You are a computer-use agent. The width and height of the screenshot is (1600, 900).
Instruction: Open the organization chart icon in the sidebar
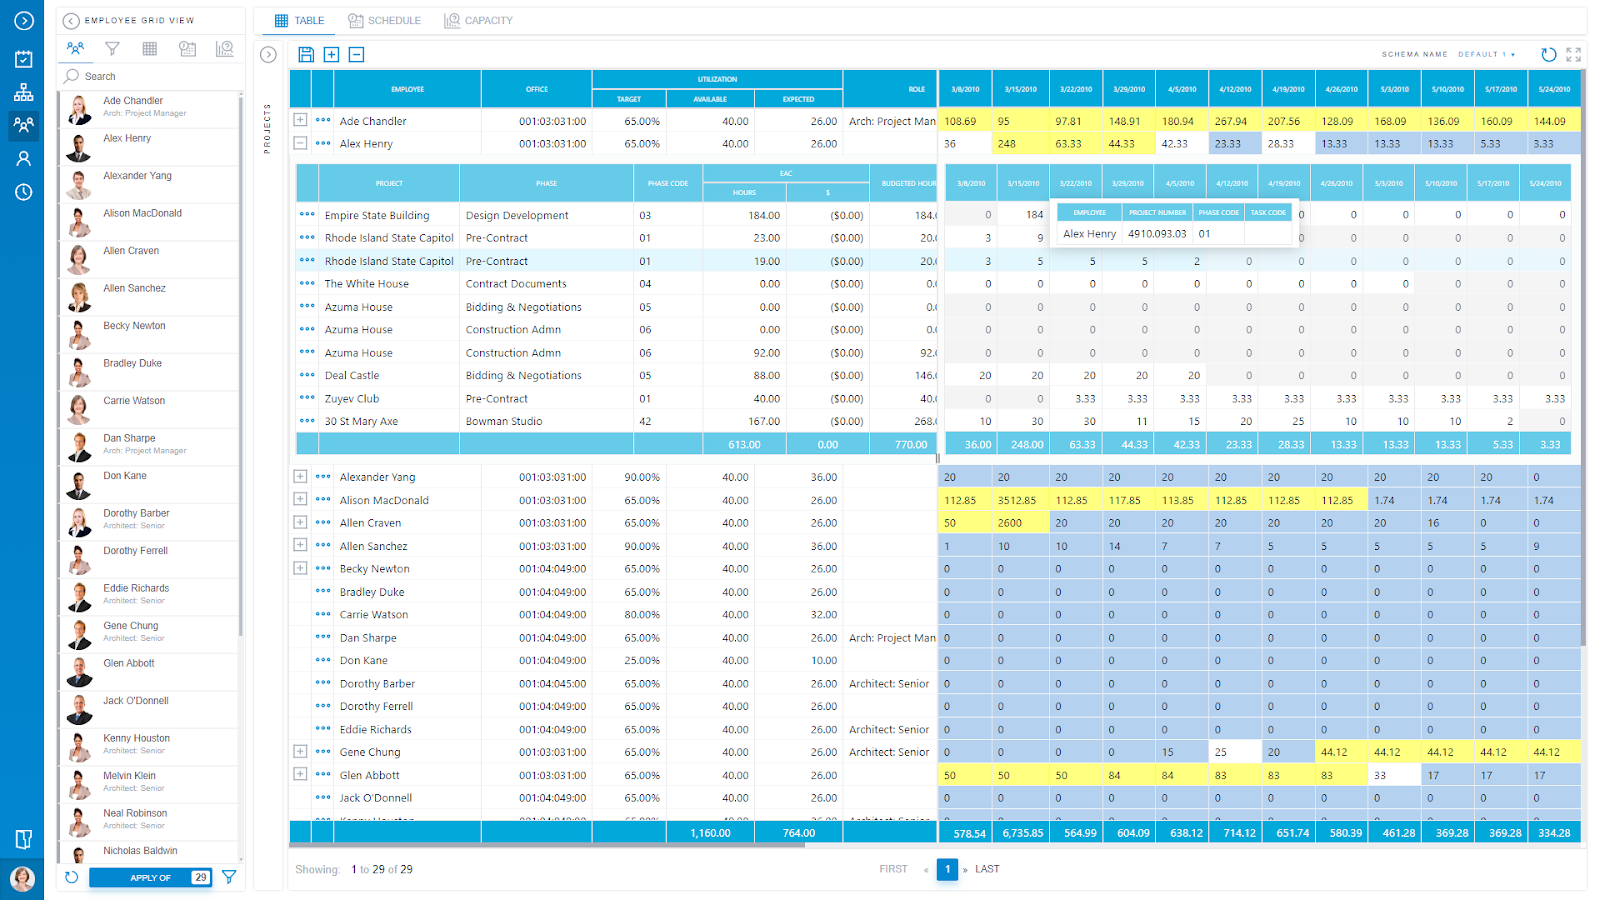coord(23,92)
